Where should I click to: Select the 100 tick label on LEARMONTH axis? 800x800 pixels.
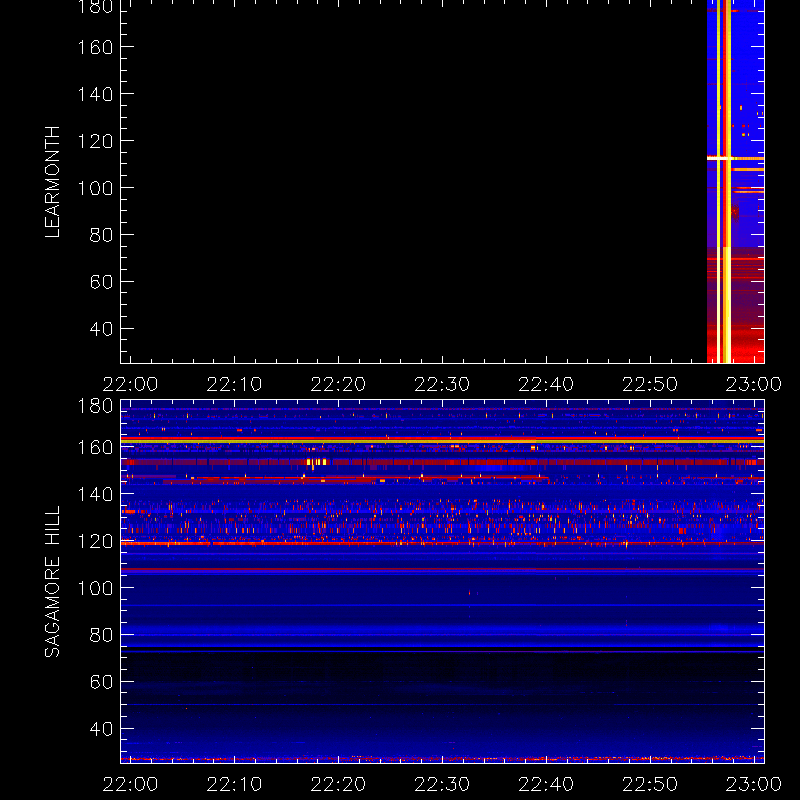tap(95, 188)
